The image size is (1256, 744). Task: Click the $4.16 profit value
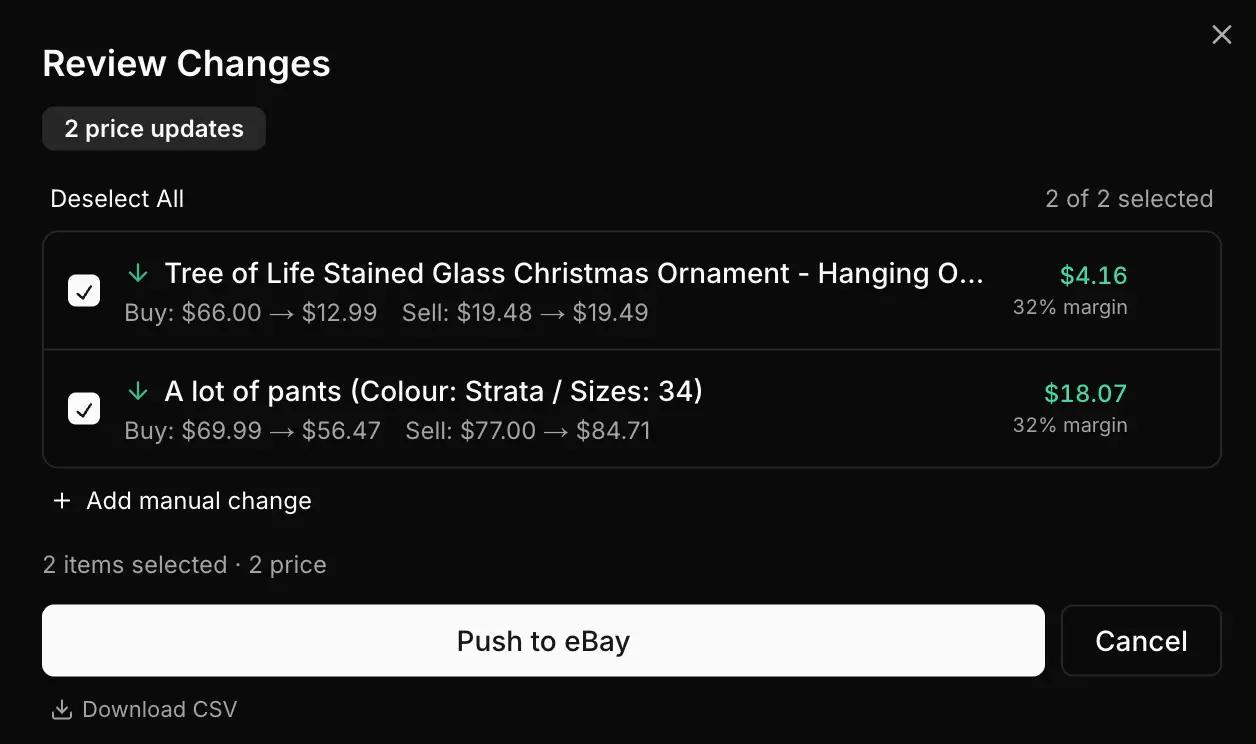[x=1093, y=275]
